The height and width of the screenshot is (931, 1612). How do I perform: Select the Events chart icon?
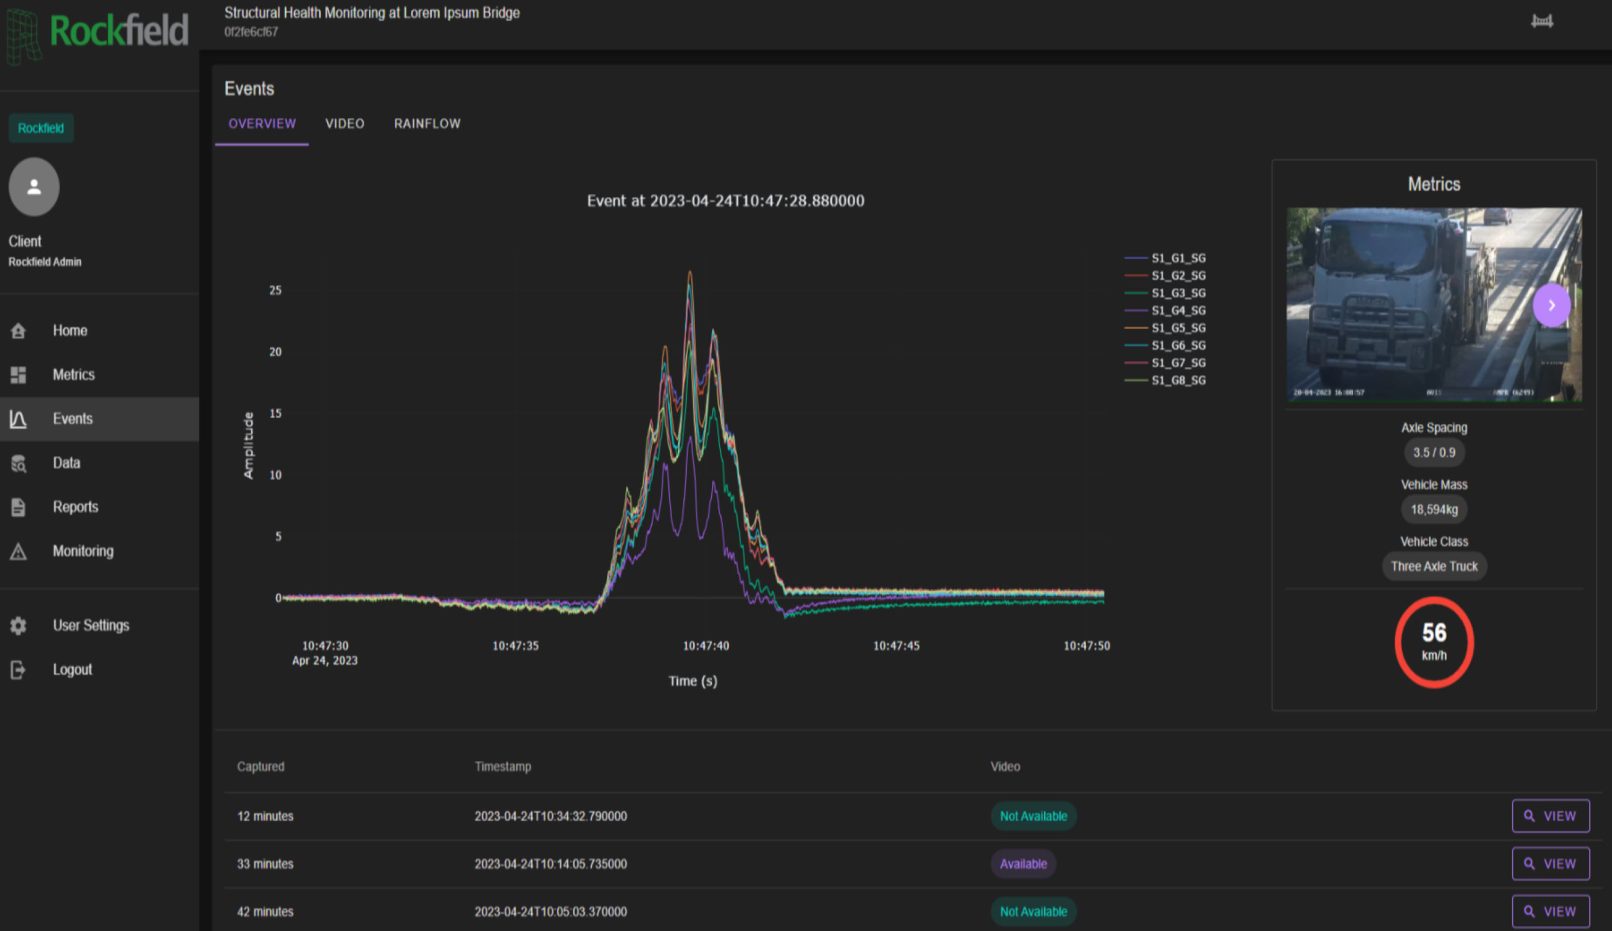[x=18, y=419]
